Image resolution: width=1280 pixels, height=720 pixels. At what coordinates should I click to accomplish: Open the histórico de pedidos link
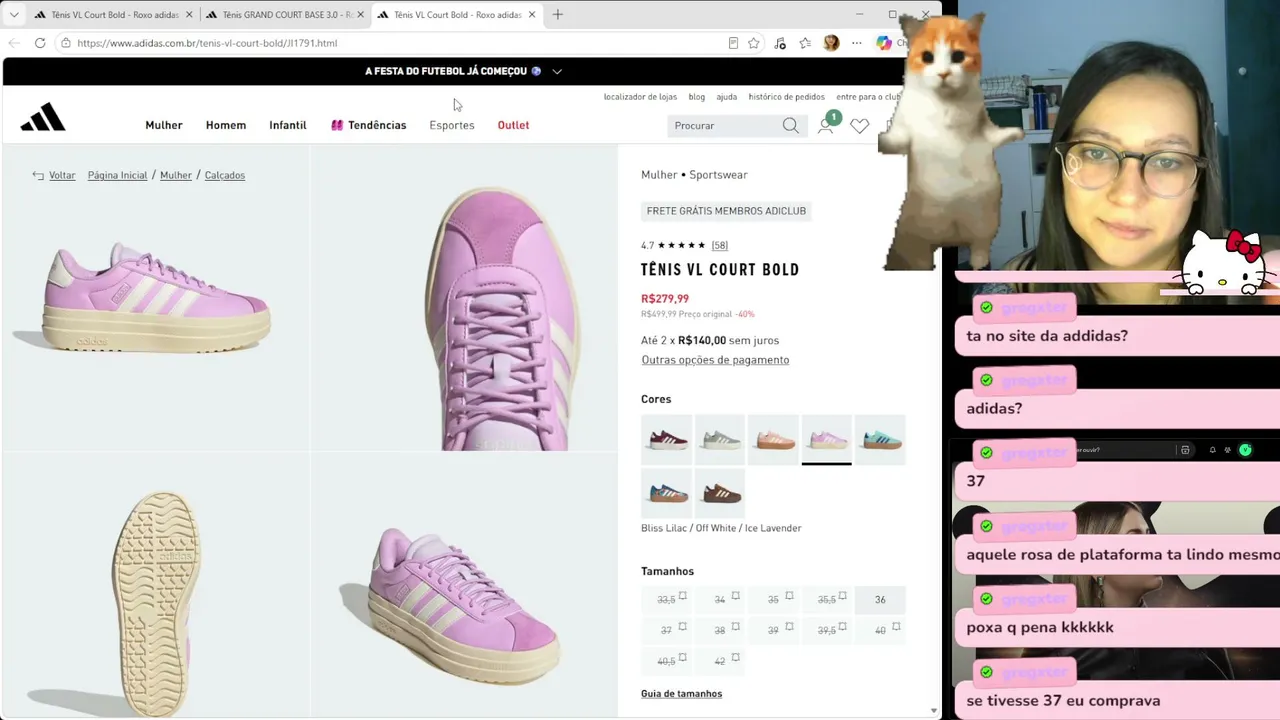coord(787,97)
